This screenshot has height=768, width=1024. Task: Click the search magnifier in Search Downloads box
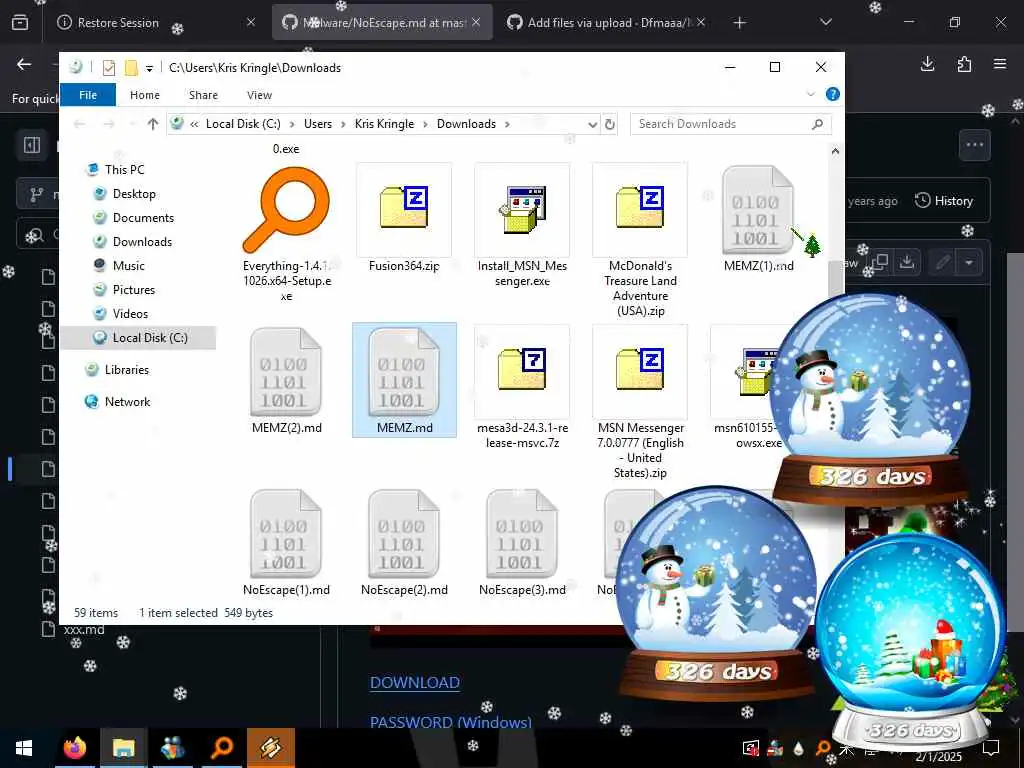pos(817,124)
